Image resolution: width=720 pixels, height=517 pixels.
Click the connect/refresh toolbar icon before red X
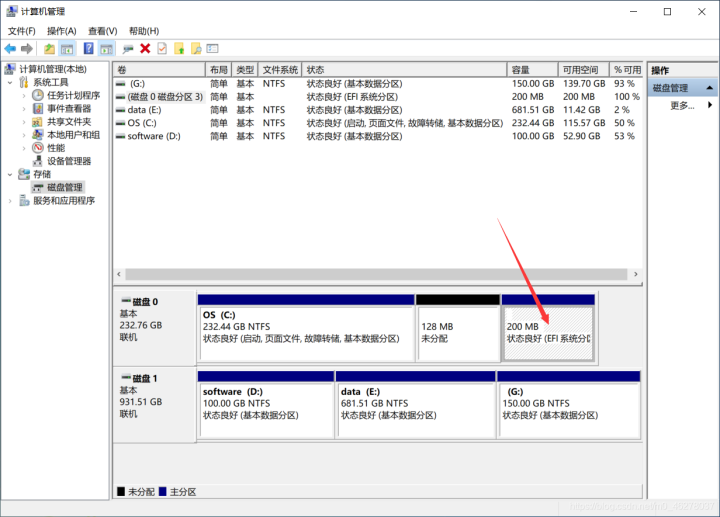(x=128, y=48)
